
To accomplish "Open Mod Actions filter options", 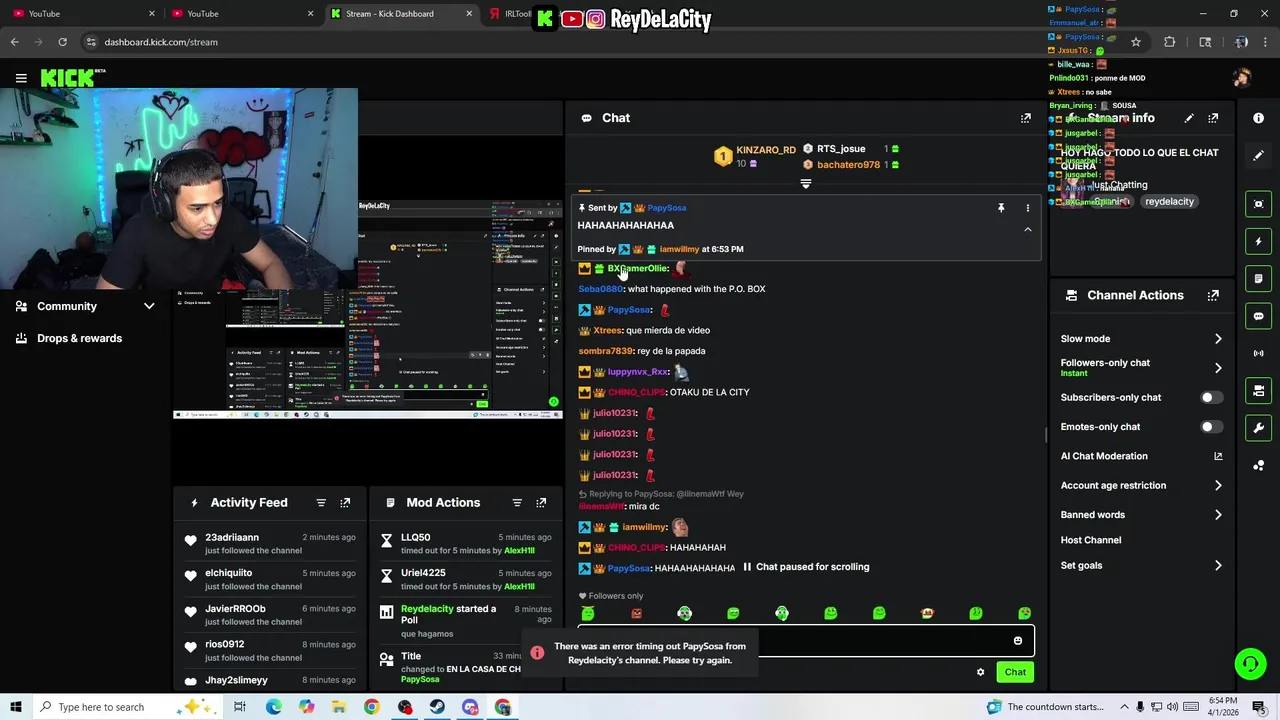I will point(517,503).
